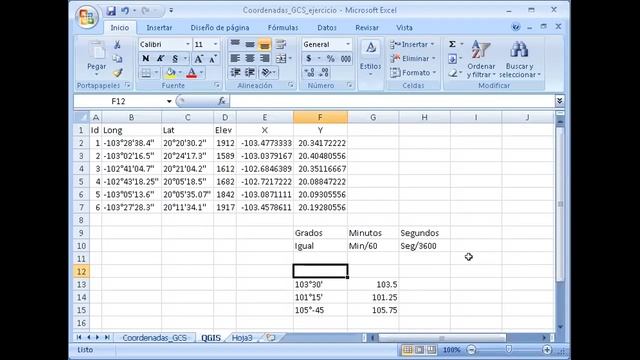
Task: Select sheet tab Coordenadas_GCS
Action: [x=154, y=338]
